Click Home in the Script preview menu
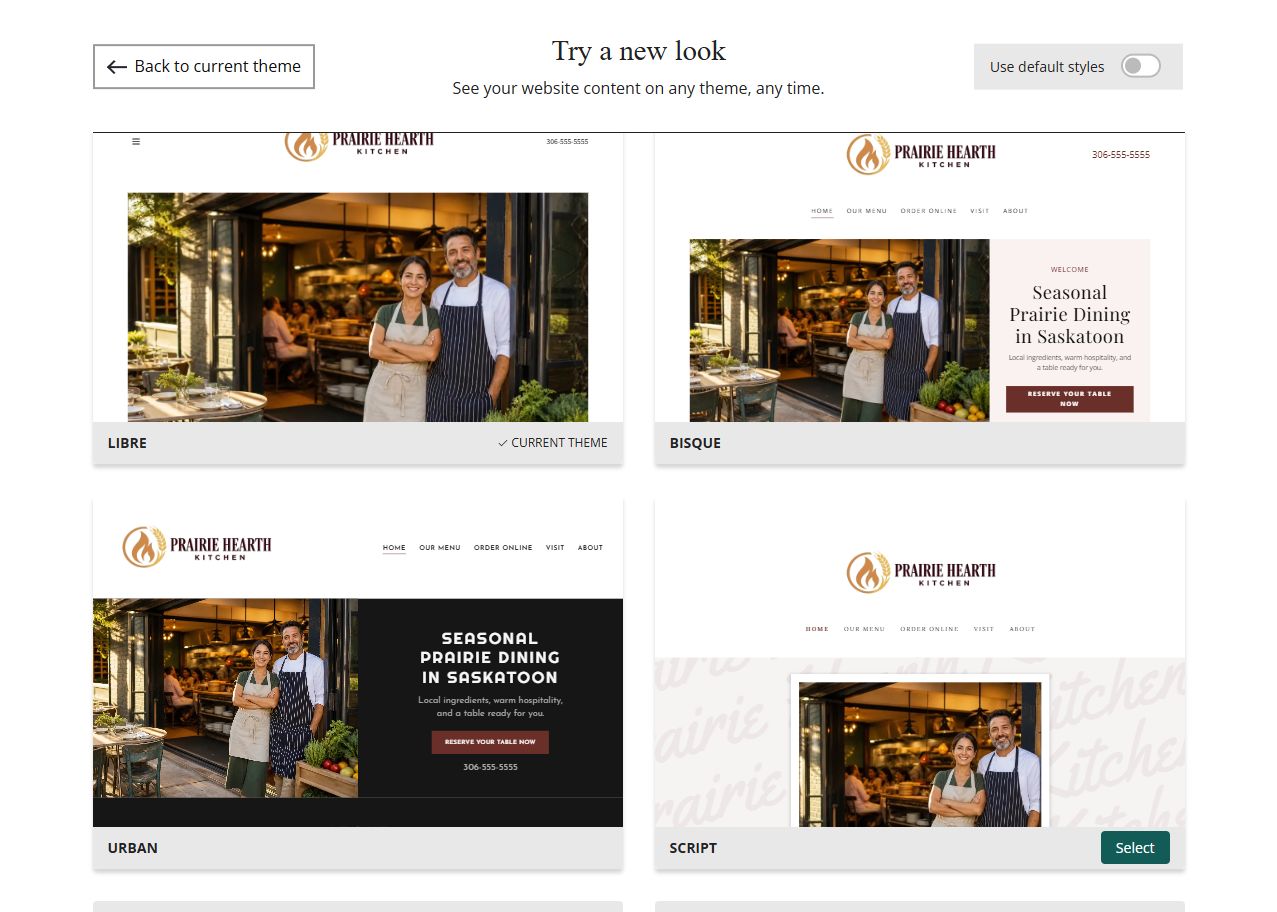 click(x=817, y=629)
